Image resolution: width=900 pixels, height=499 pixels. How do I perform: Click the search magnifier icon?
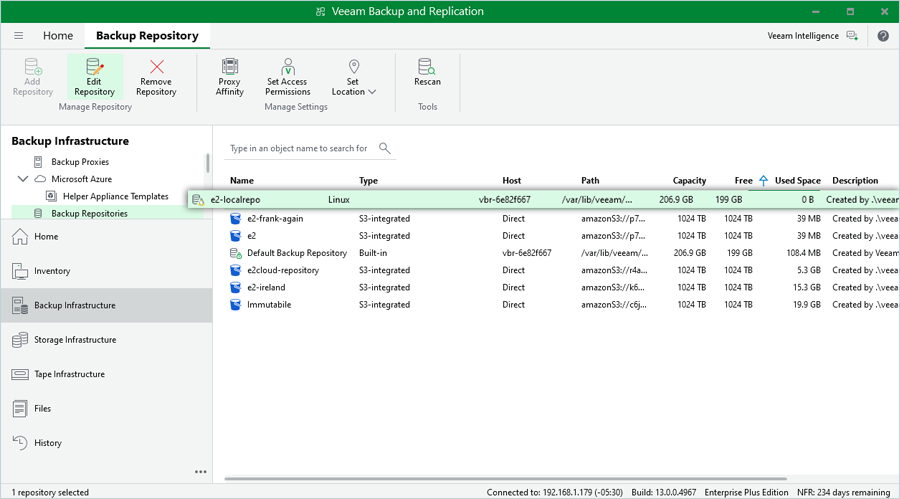point(385,148)
